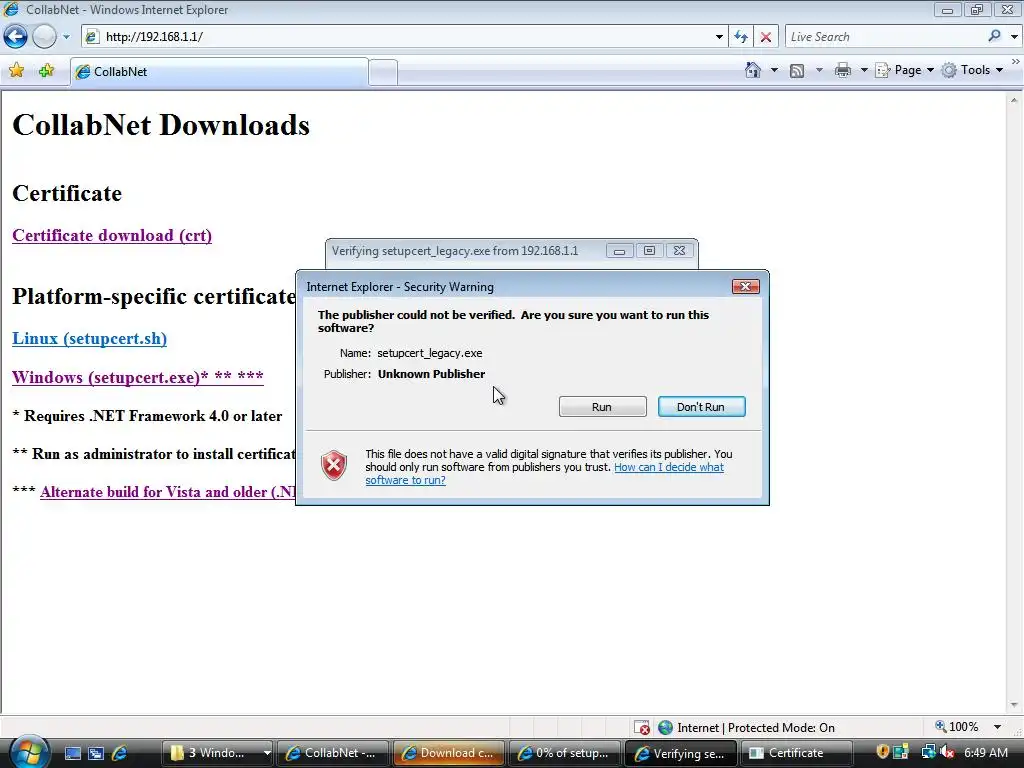Expand the Home button dropdown arrow

pyautogui.click(x=775, y=70)
